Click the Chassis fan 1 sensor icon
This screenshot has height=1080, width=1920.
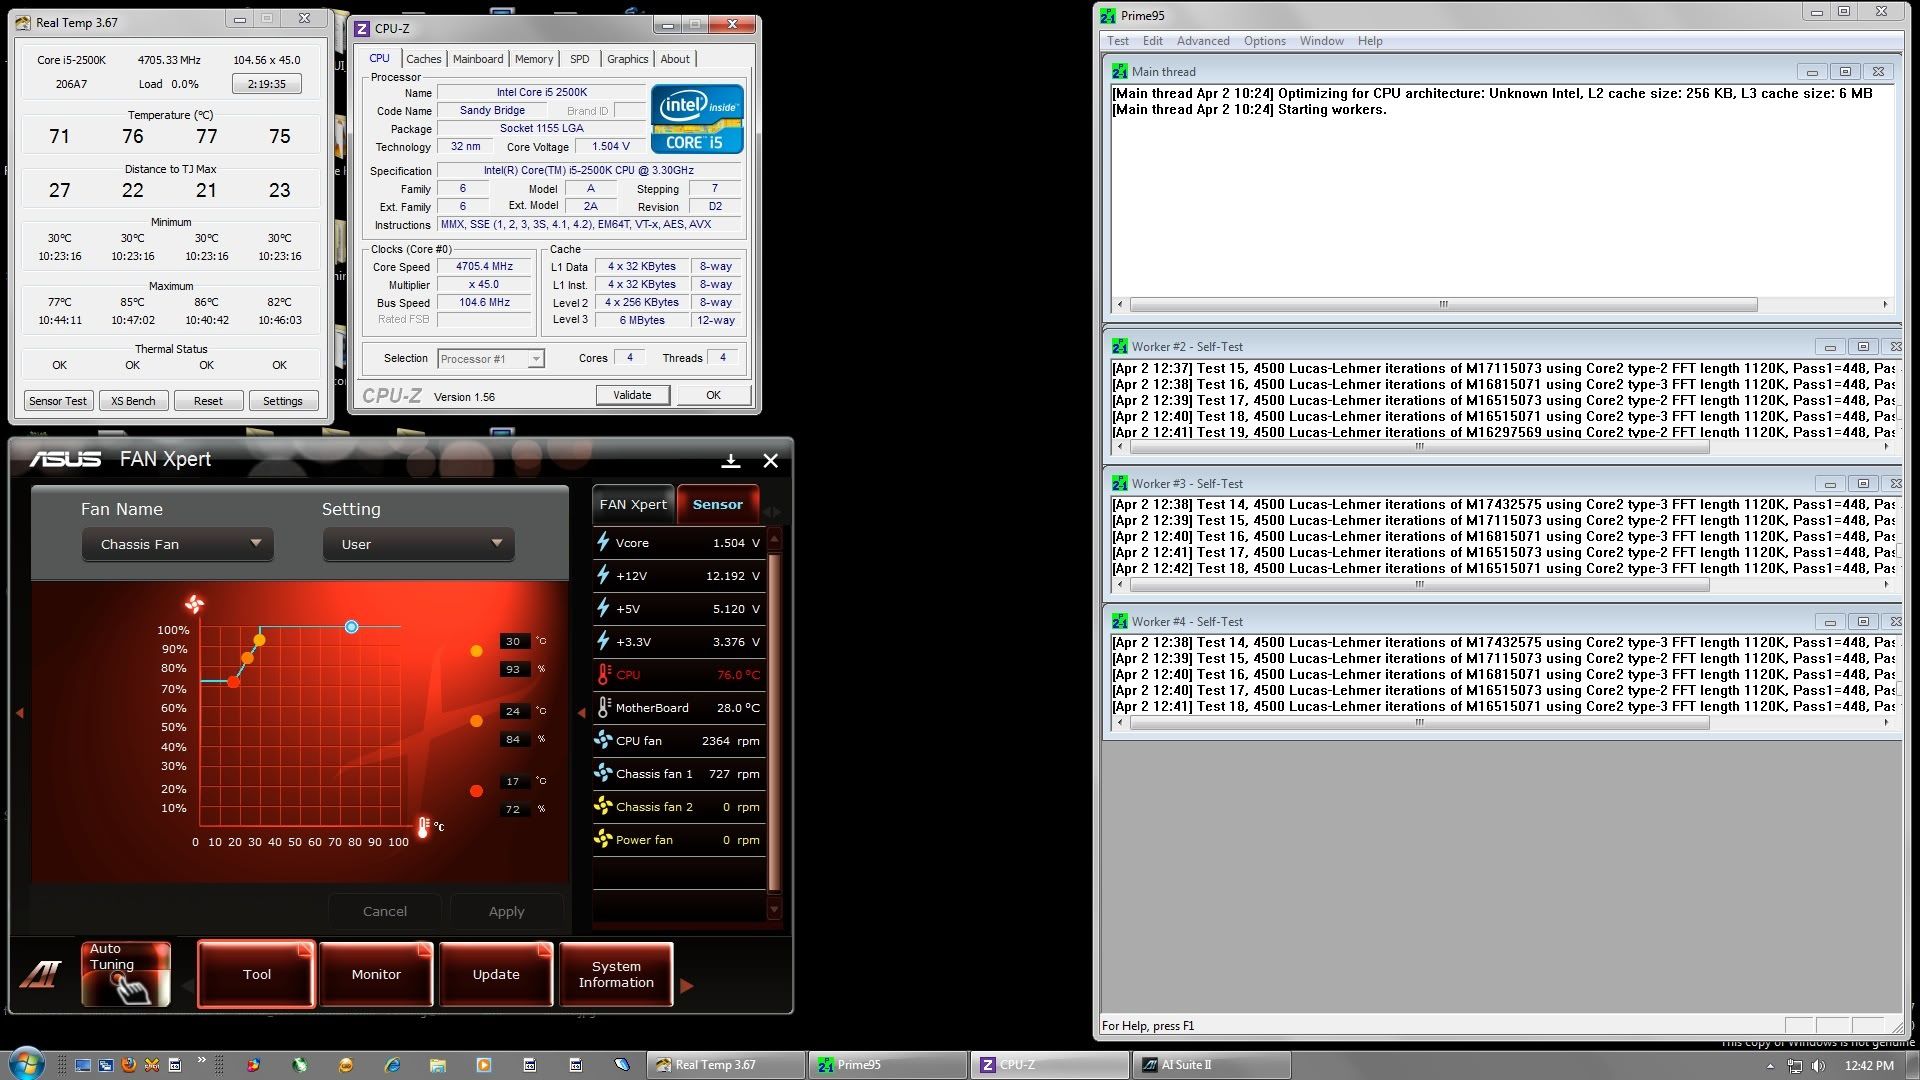(603, 773)
